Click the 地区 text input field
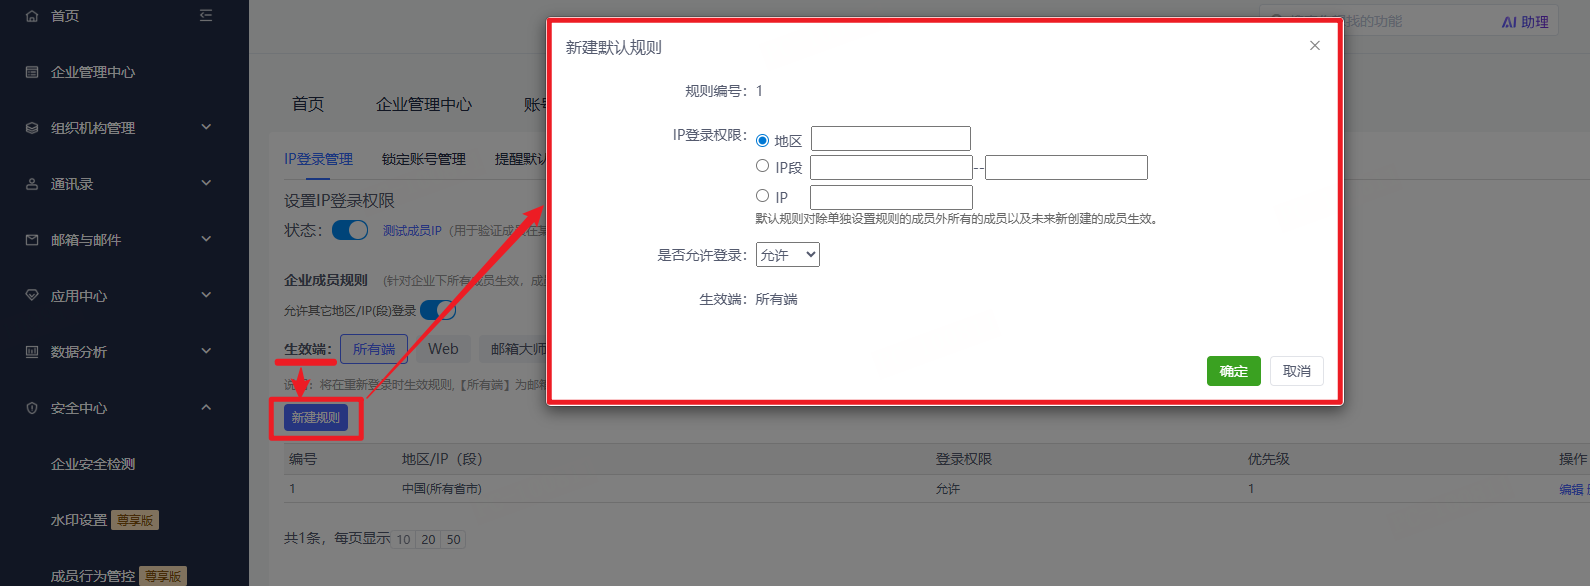 pyautogui.click(x=890, y=139)
